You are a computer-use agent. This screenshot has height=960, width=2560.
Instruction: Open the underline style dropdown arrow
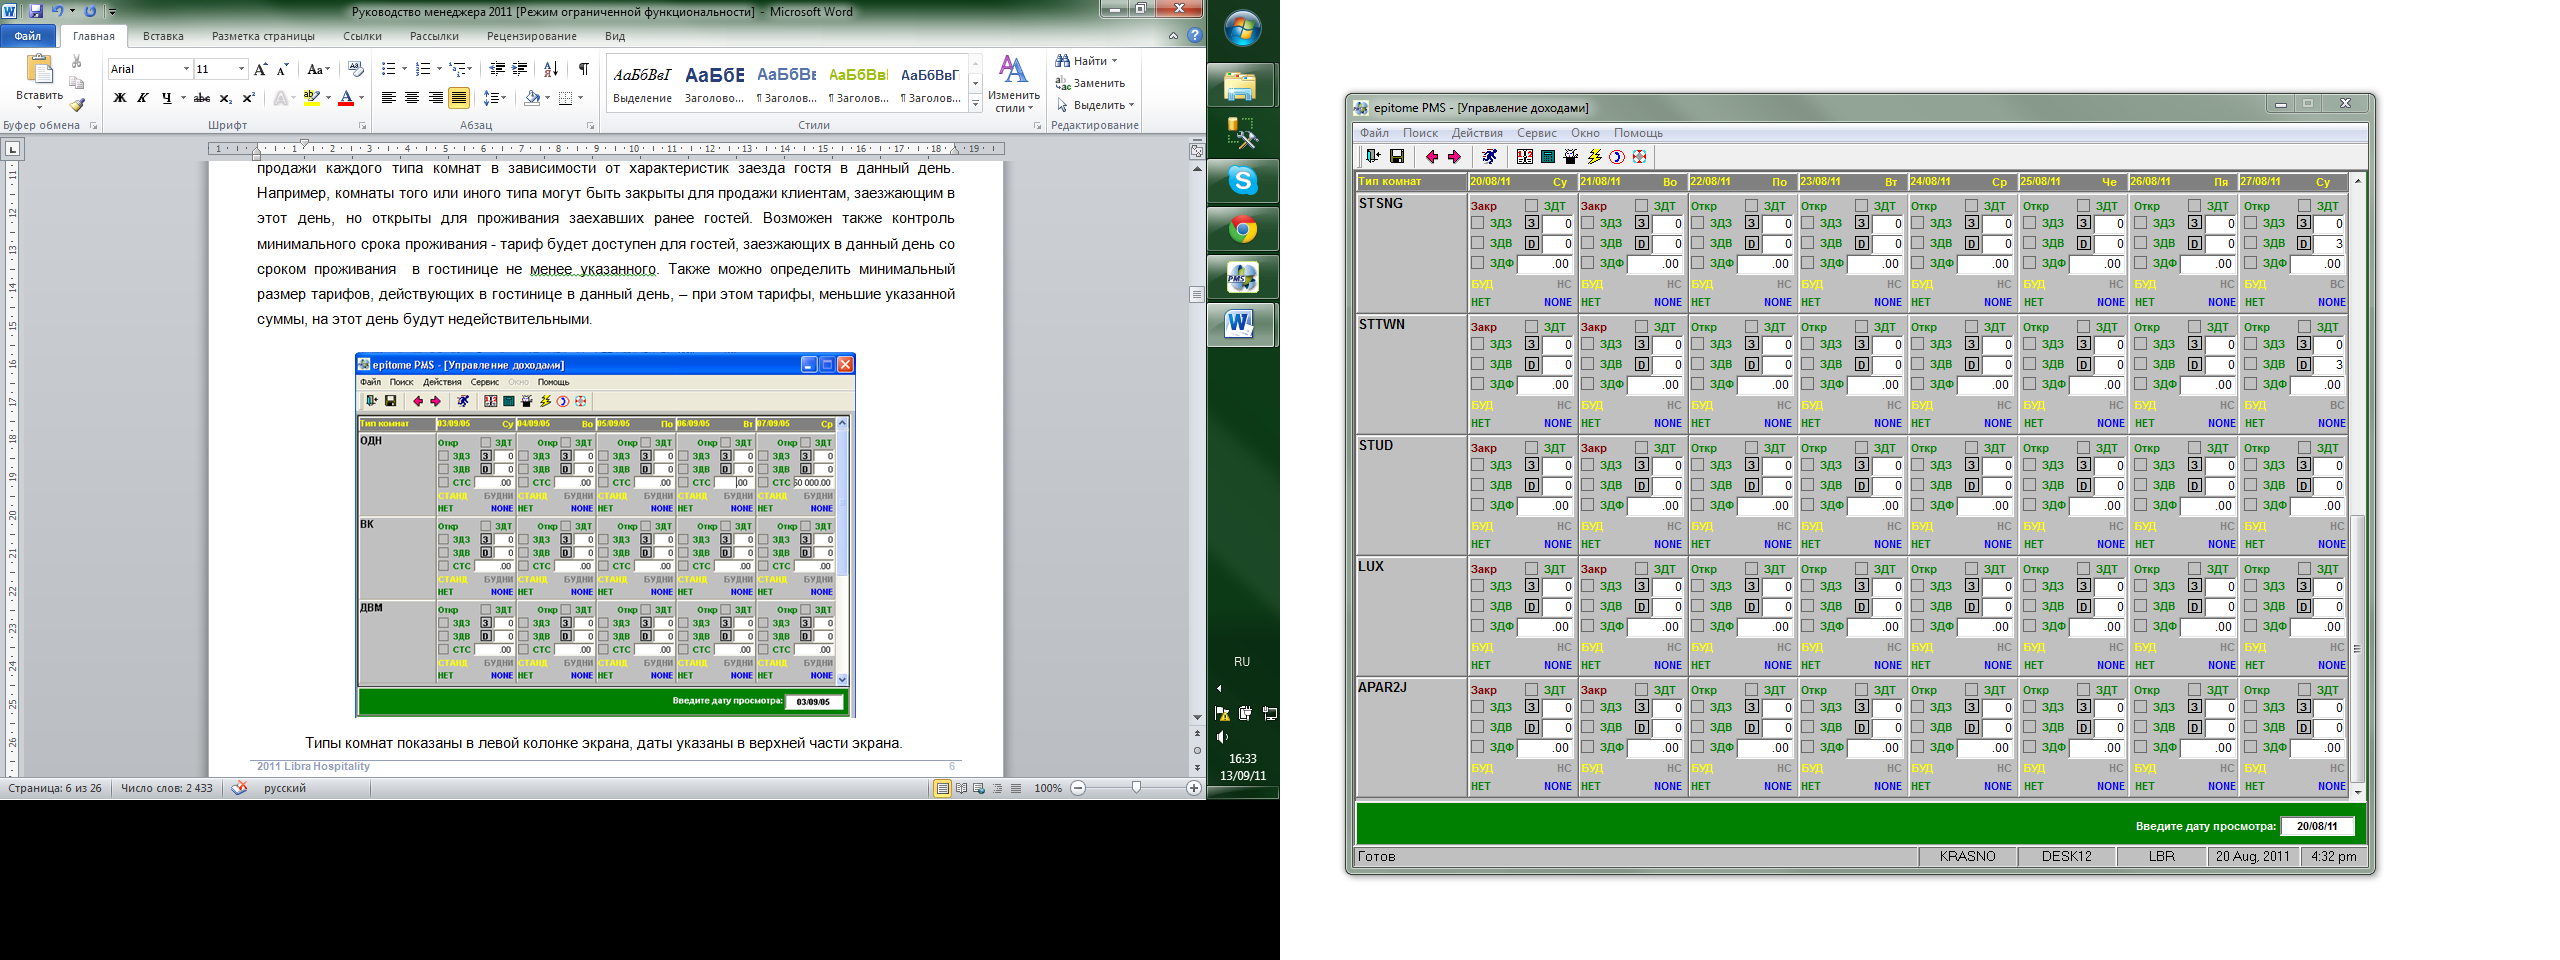tap(183, 98)
